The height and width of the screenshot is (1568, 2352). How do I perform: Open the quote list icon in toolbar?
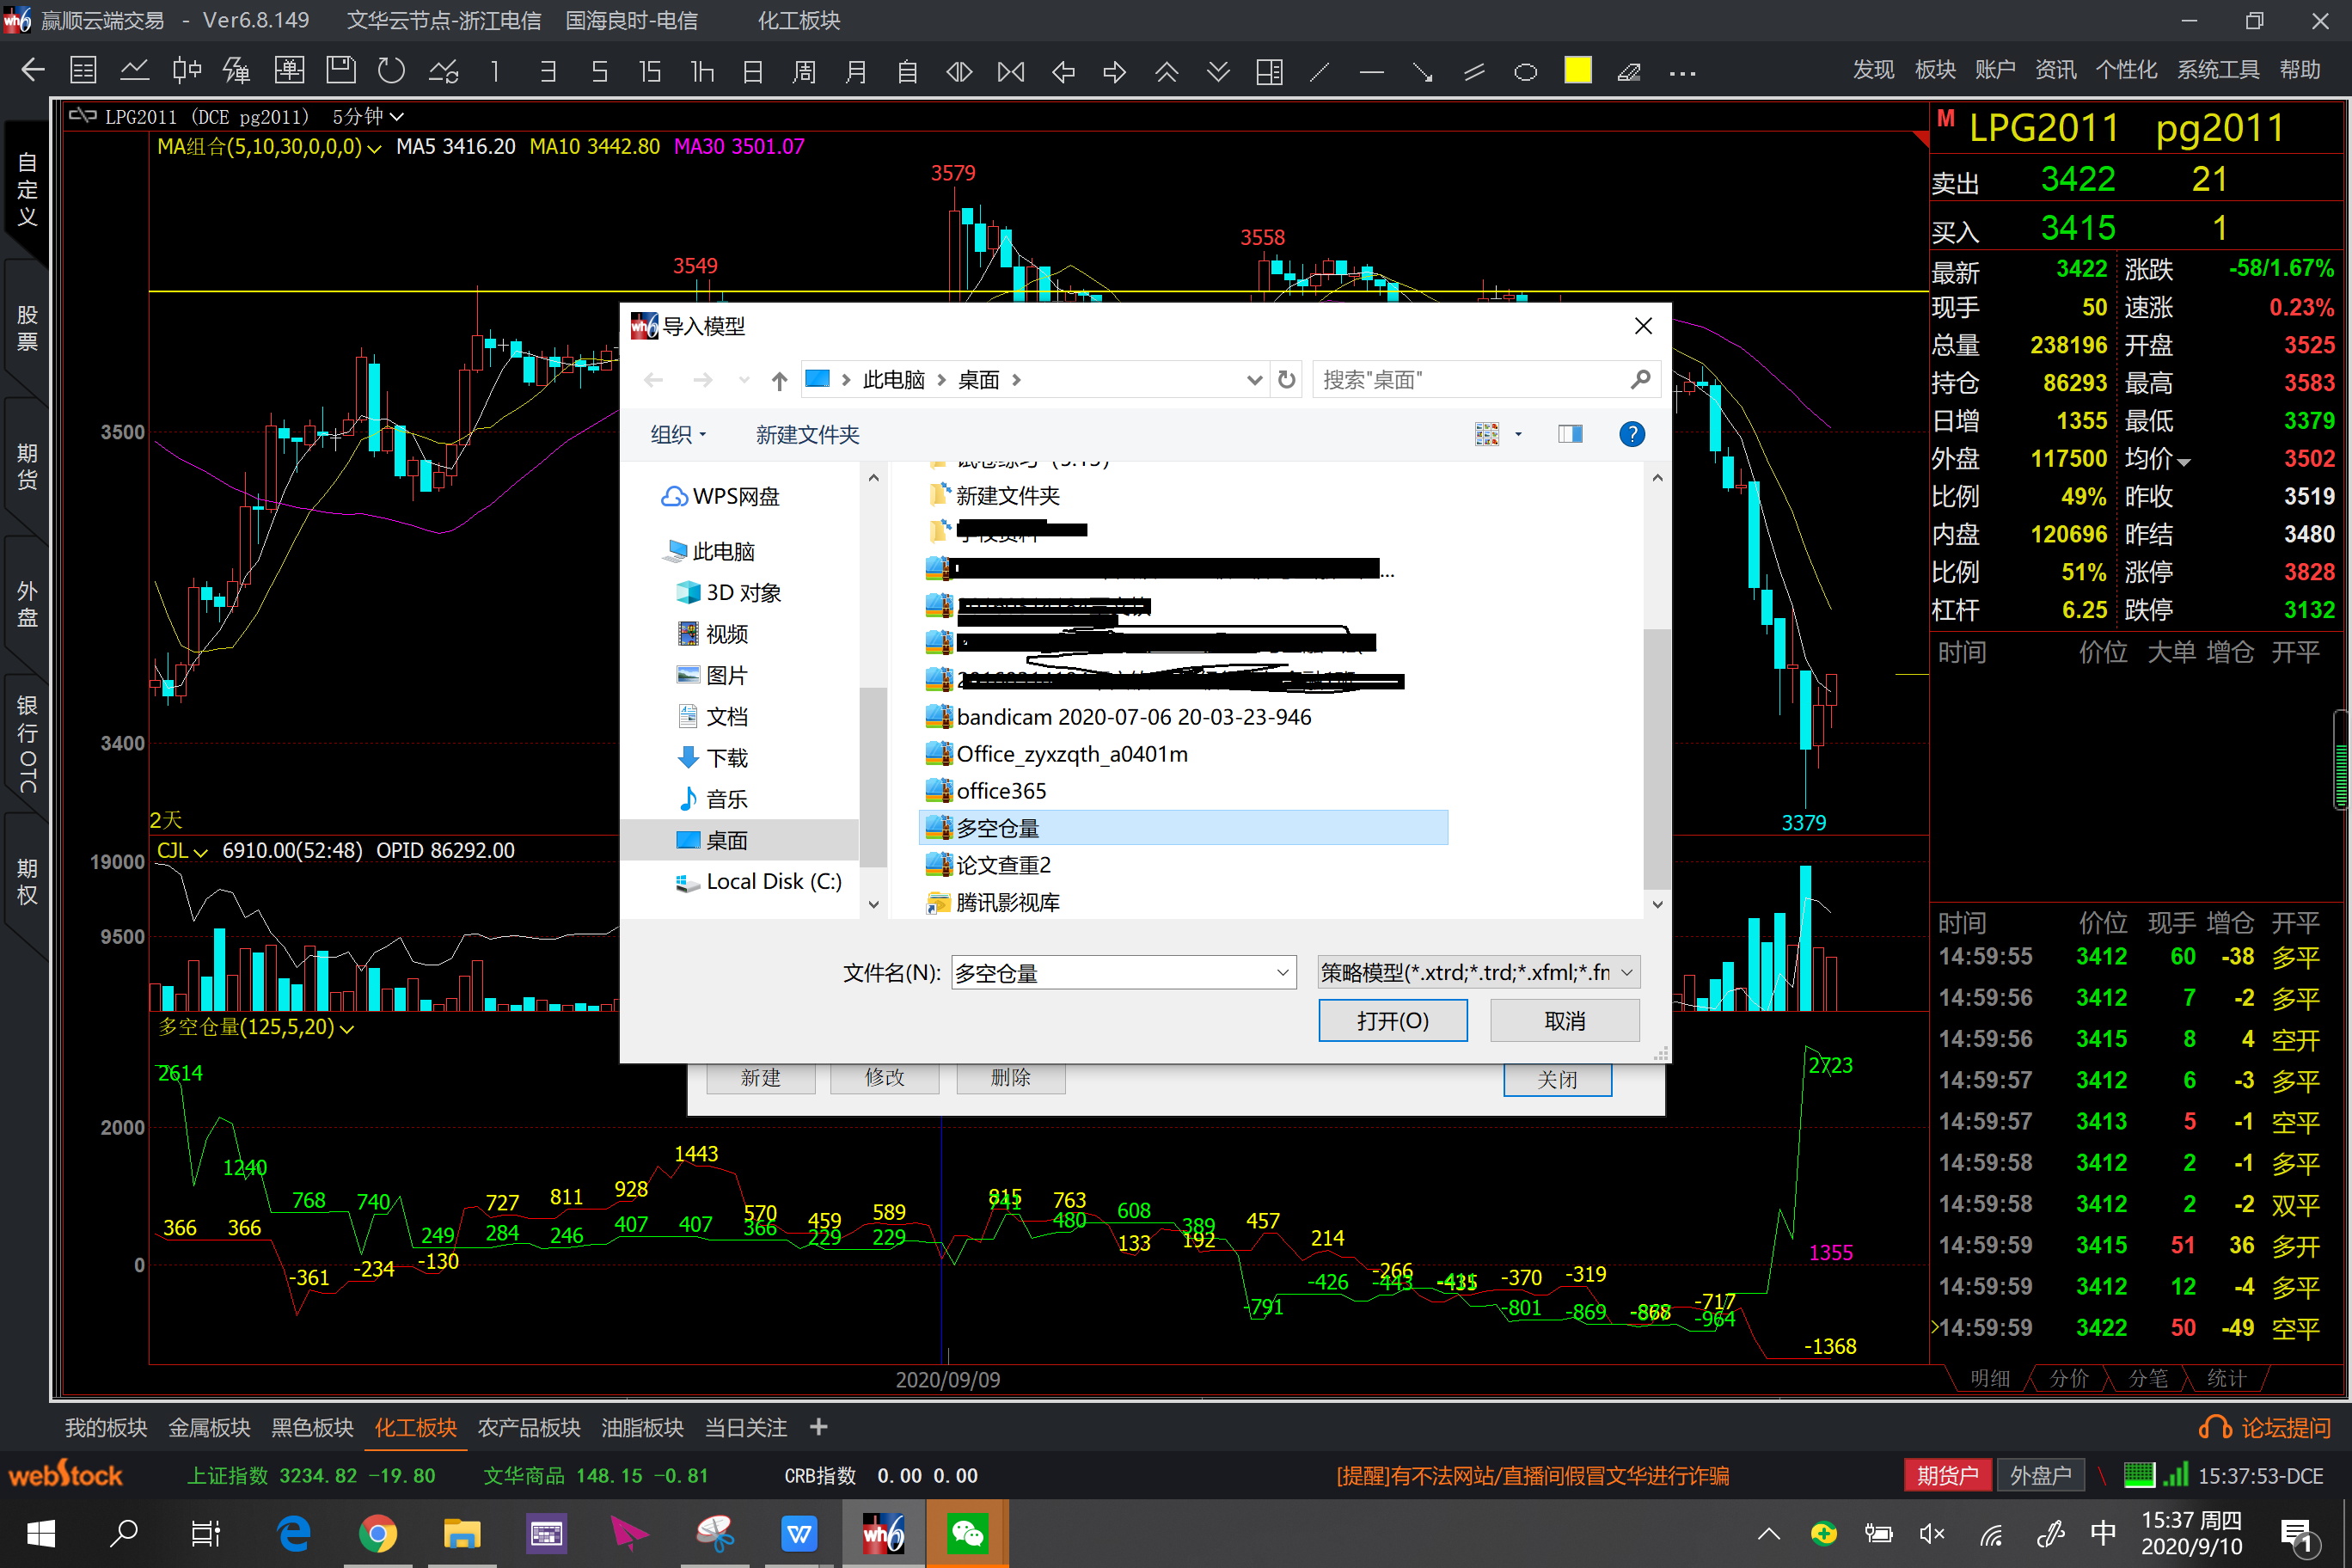(83, 70)
